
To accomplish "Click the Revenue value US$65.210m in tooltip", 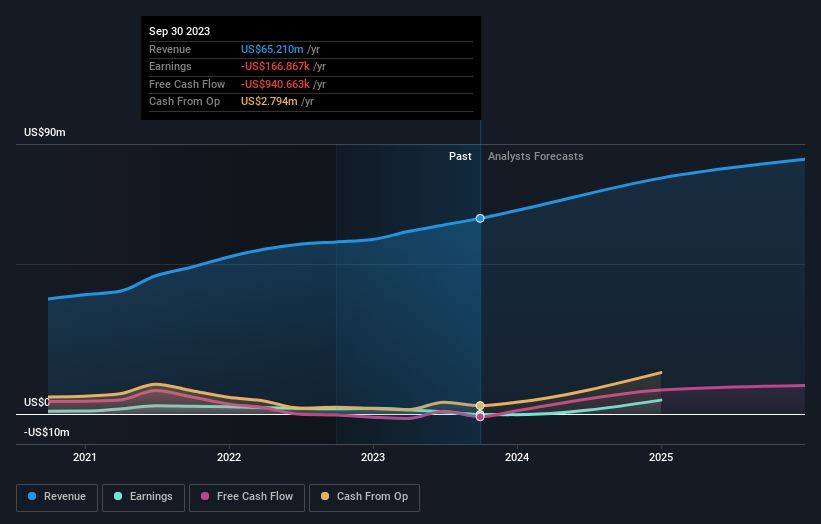I will click(272, 49).
